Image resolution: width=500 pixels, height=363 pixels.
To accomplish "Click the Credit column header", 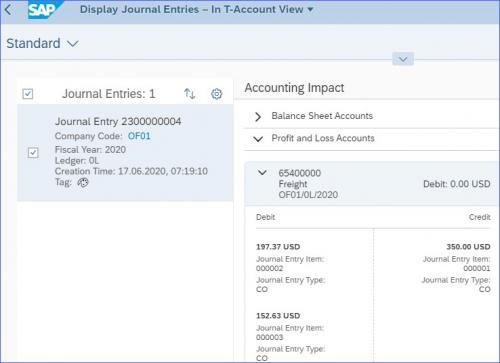I will [x=480, y=217].
